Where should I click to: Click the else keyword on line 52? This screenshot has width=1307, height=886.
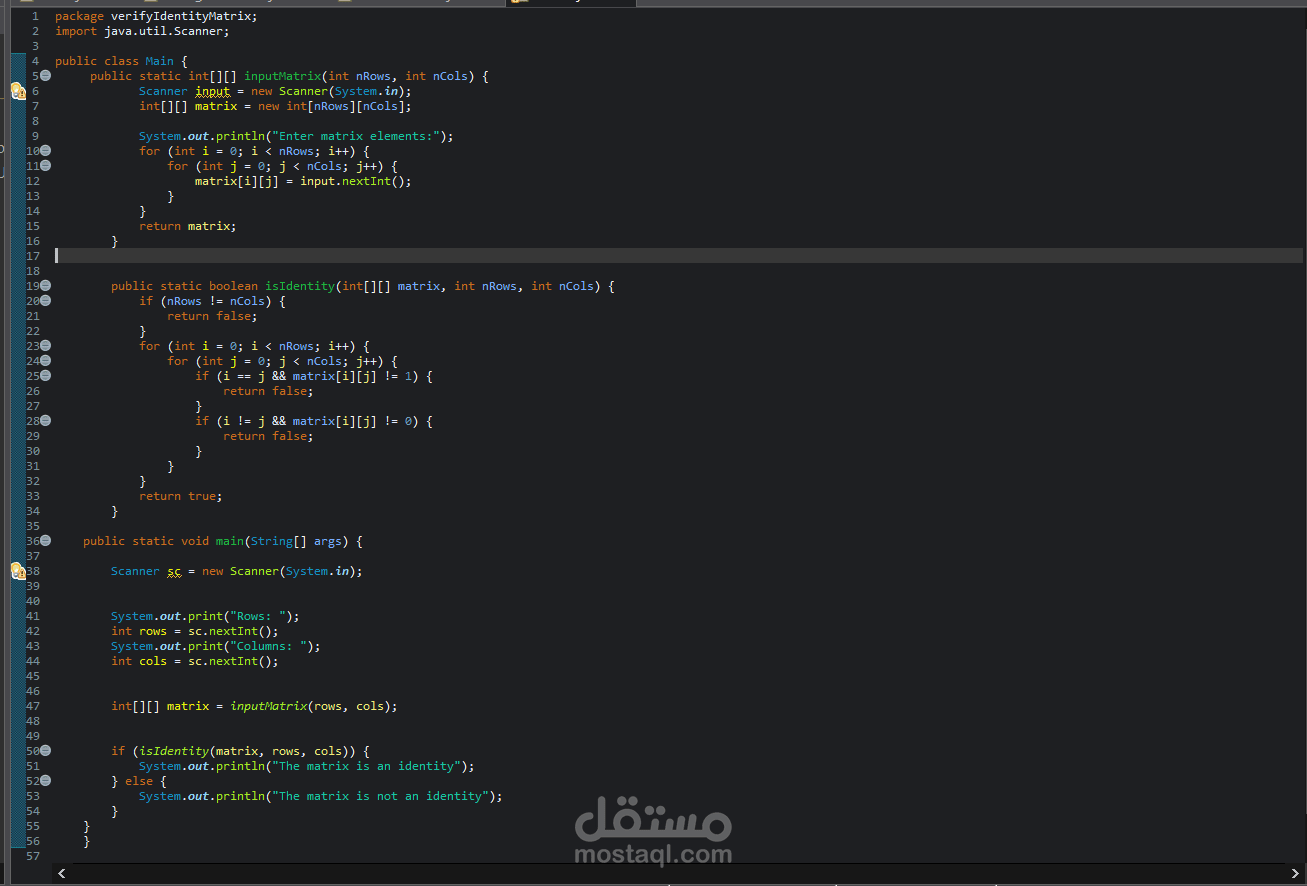click(139, 781)
